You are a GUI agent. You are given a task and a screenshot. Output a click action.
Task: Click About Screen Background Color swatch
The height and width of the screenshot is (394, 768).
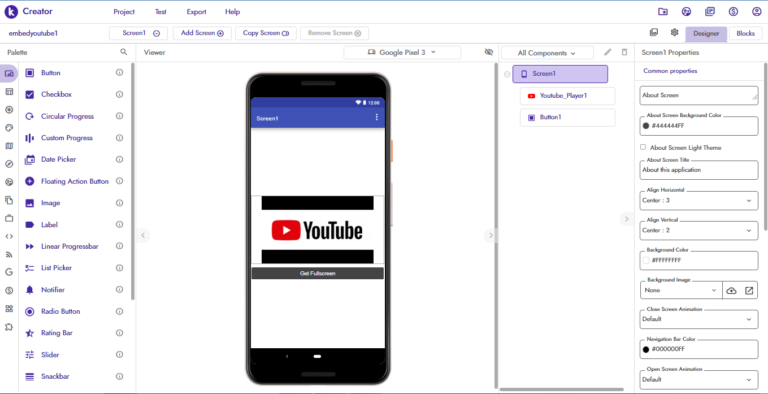(646, 126)
